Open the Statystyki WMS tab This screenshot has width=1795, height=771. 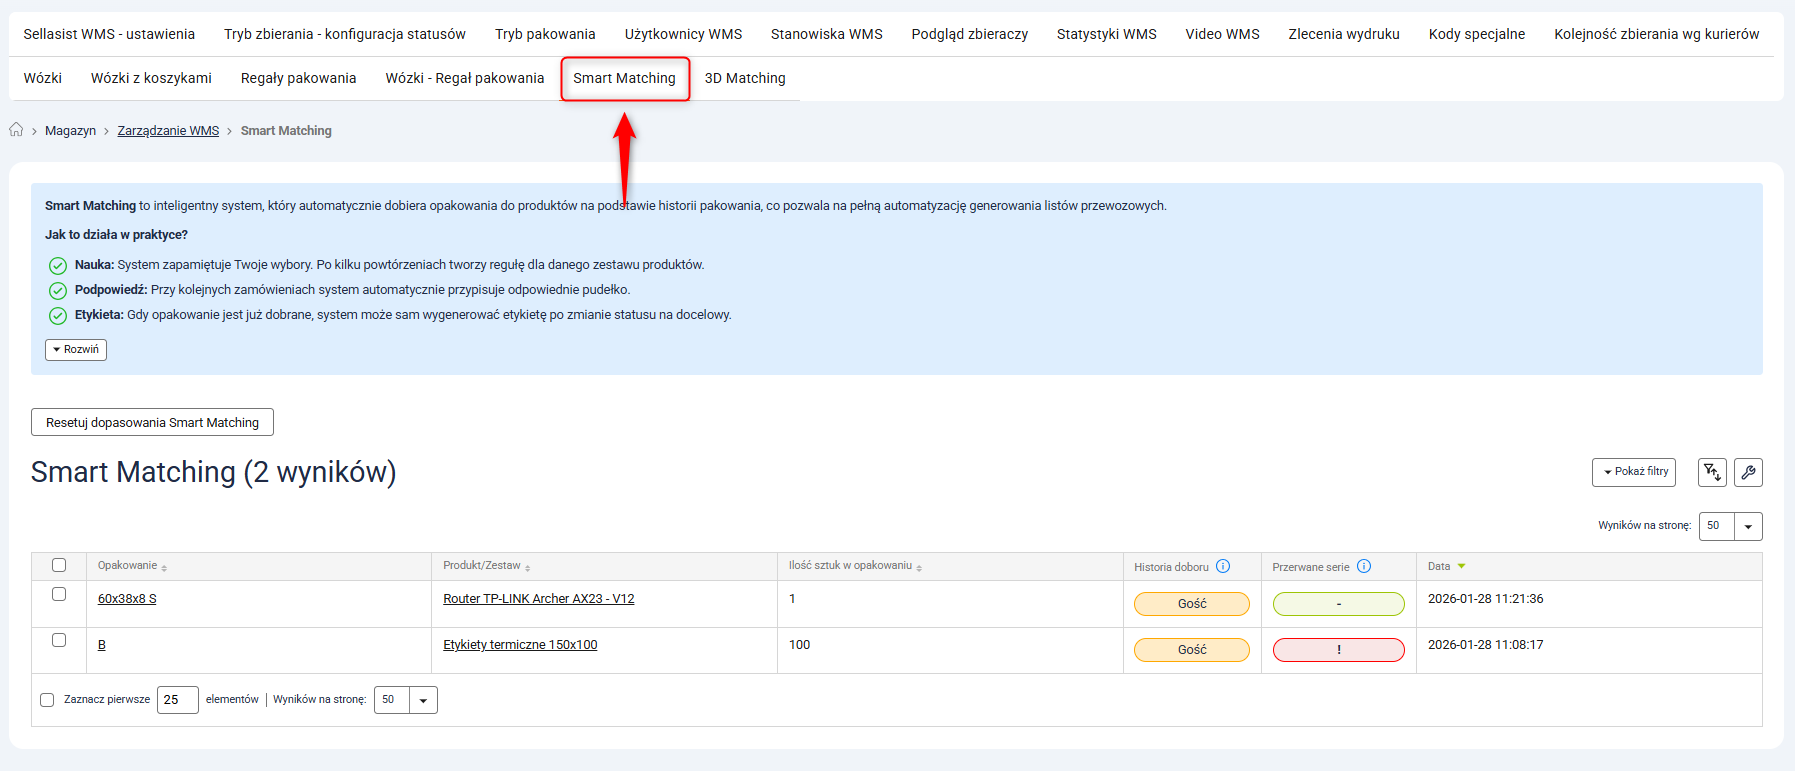[1106, 34]
